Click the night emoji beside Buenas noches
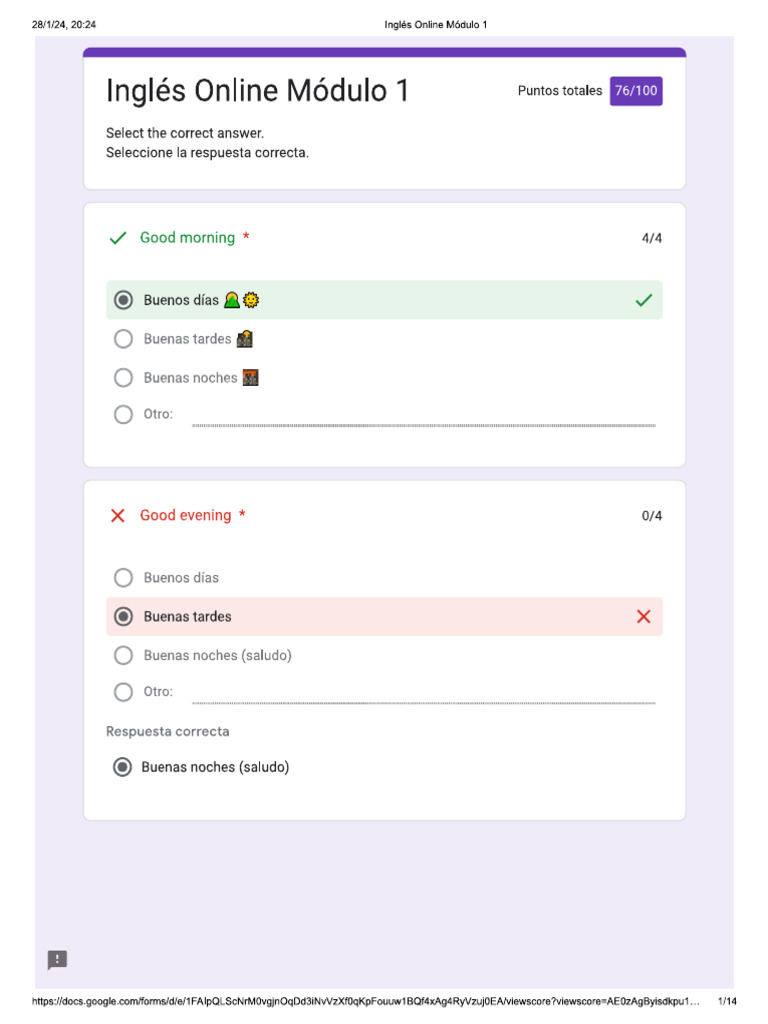768x1024 pixels. (x=251, y=378)
